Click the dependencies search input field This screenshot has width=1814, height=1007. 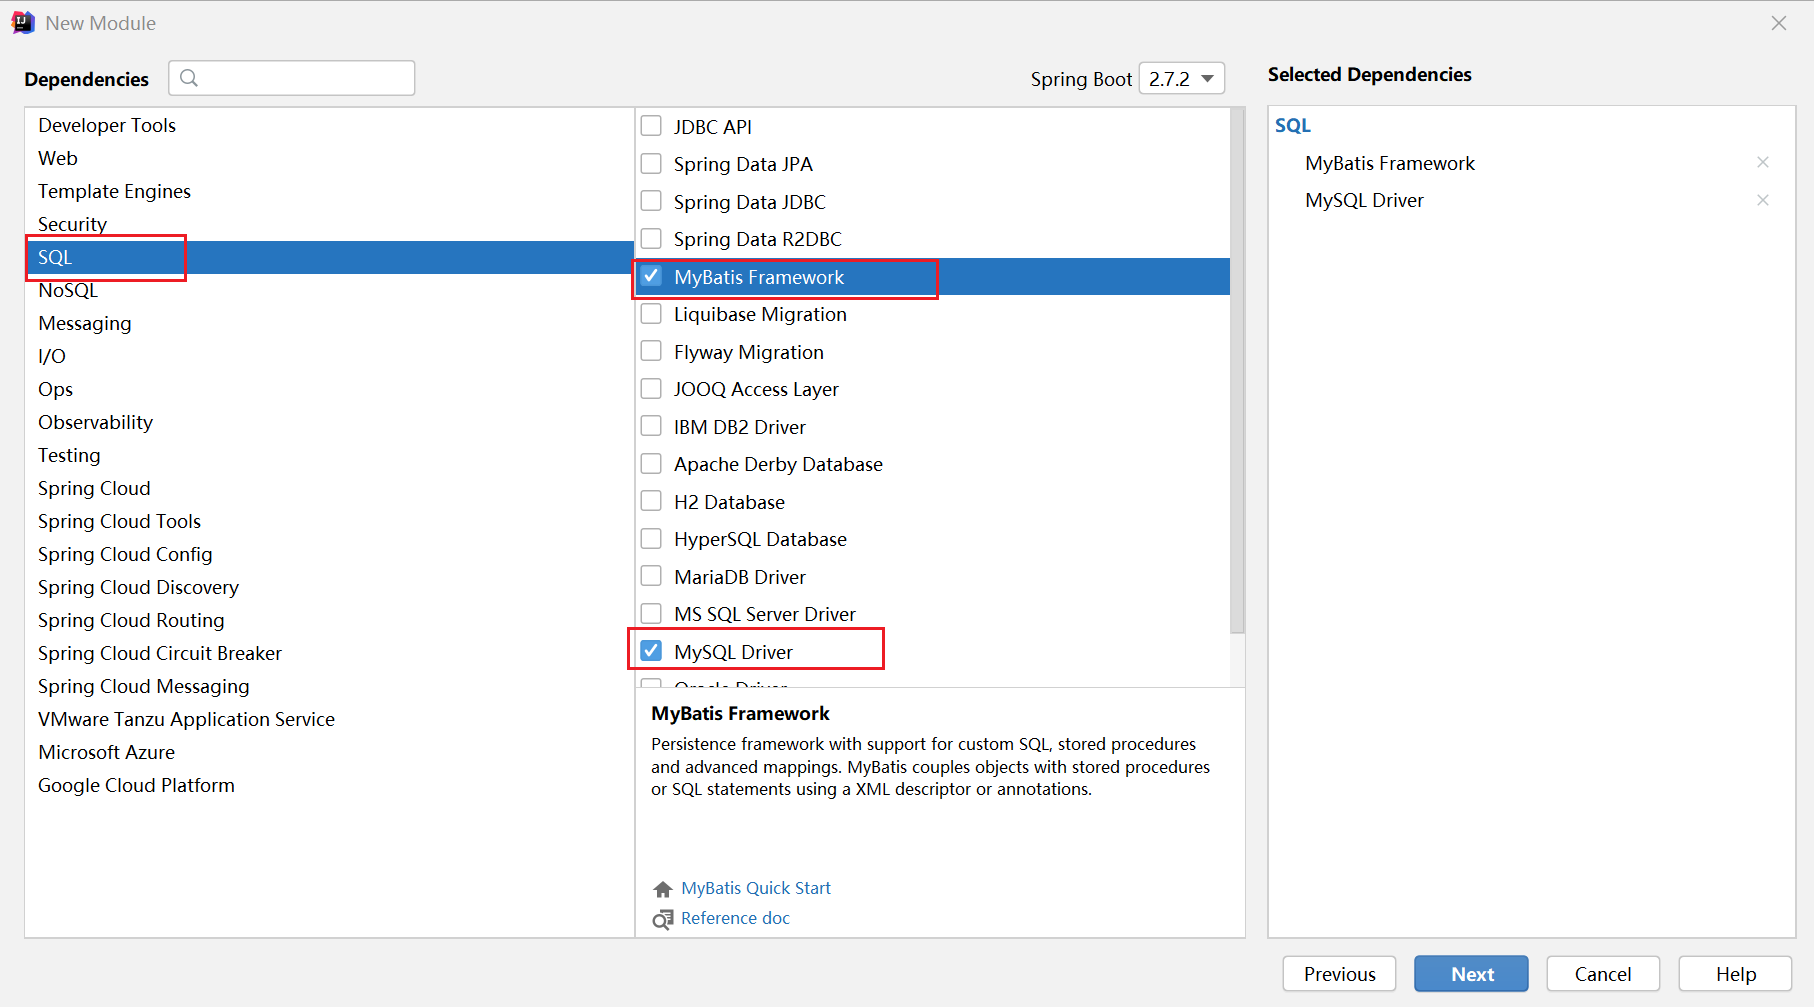click(292, 78)
